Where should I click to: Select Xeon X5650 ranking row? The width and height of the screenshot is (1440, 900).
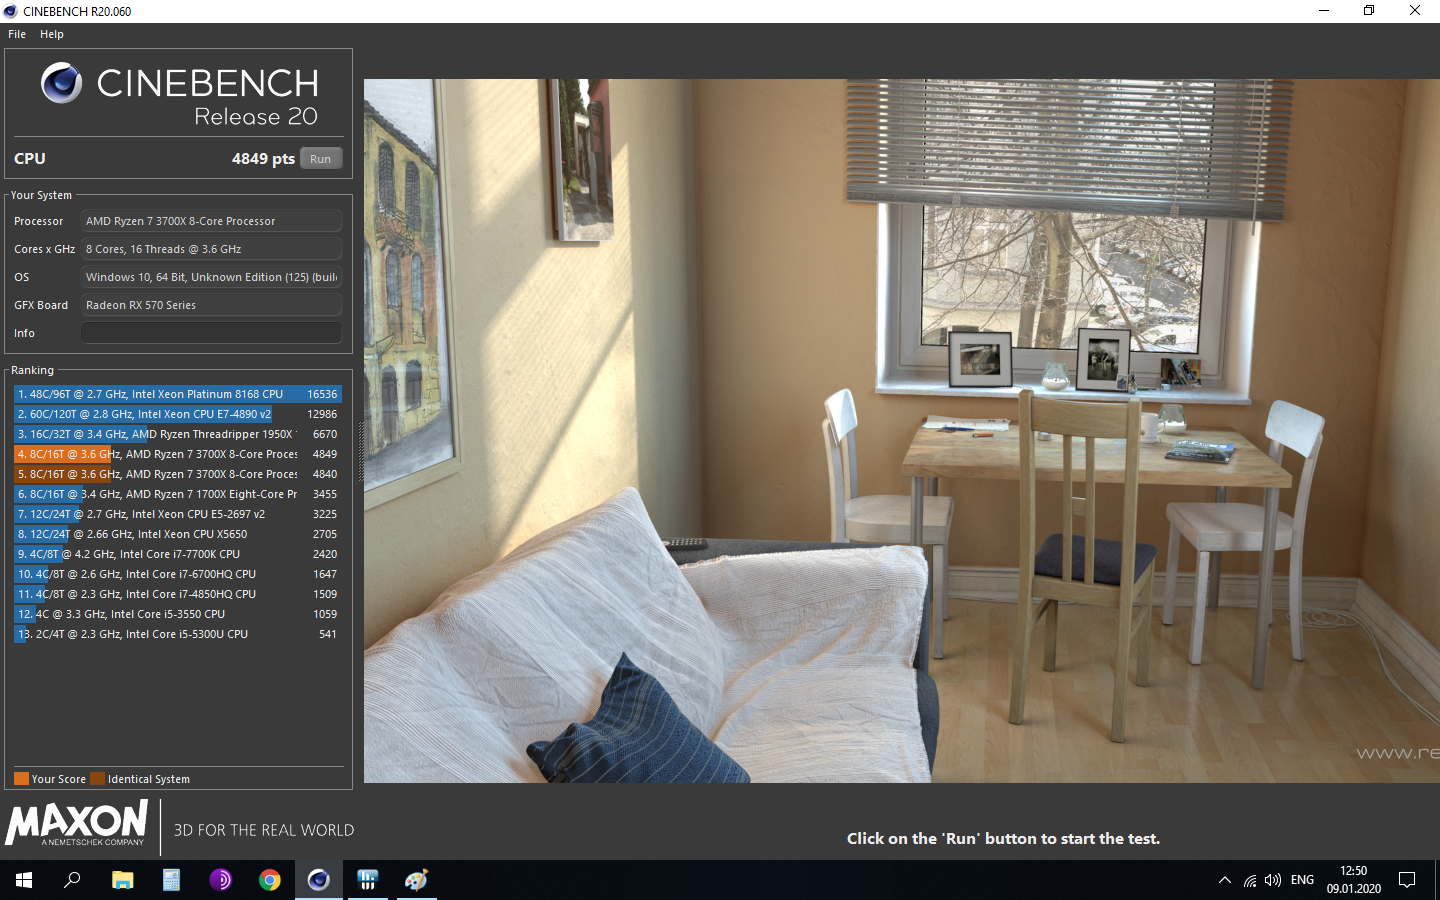[x=178, y=534]
